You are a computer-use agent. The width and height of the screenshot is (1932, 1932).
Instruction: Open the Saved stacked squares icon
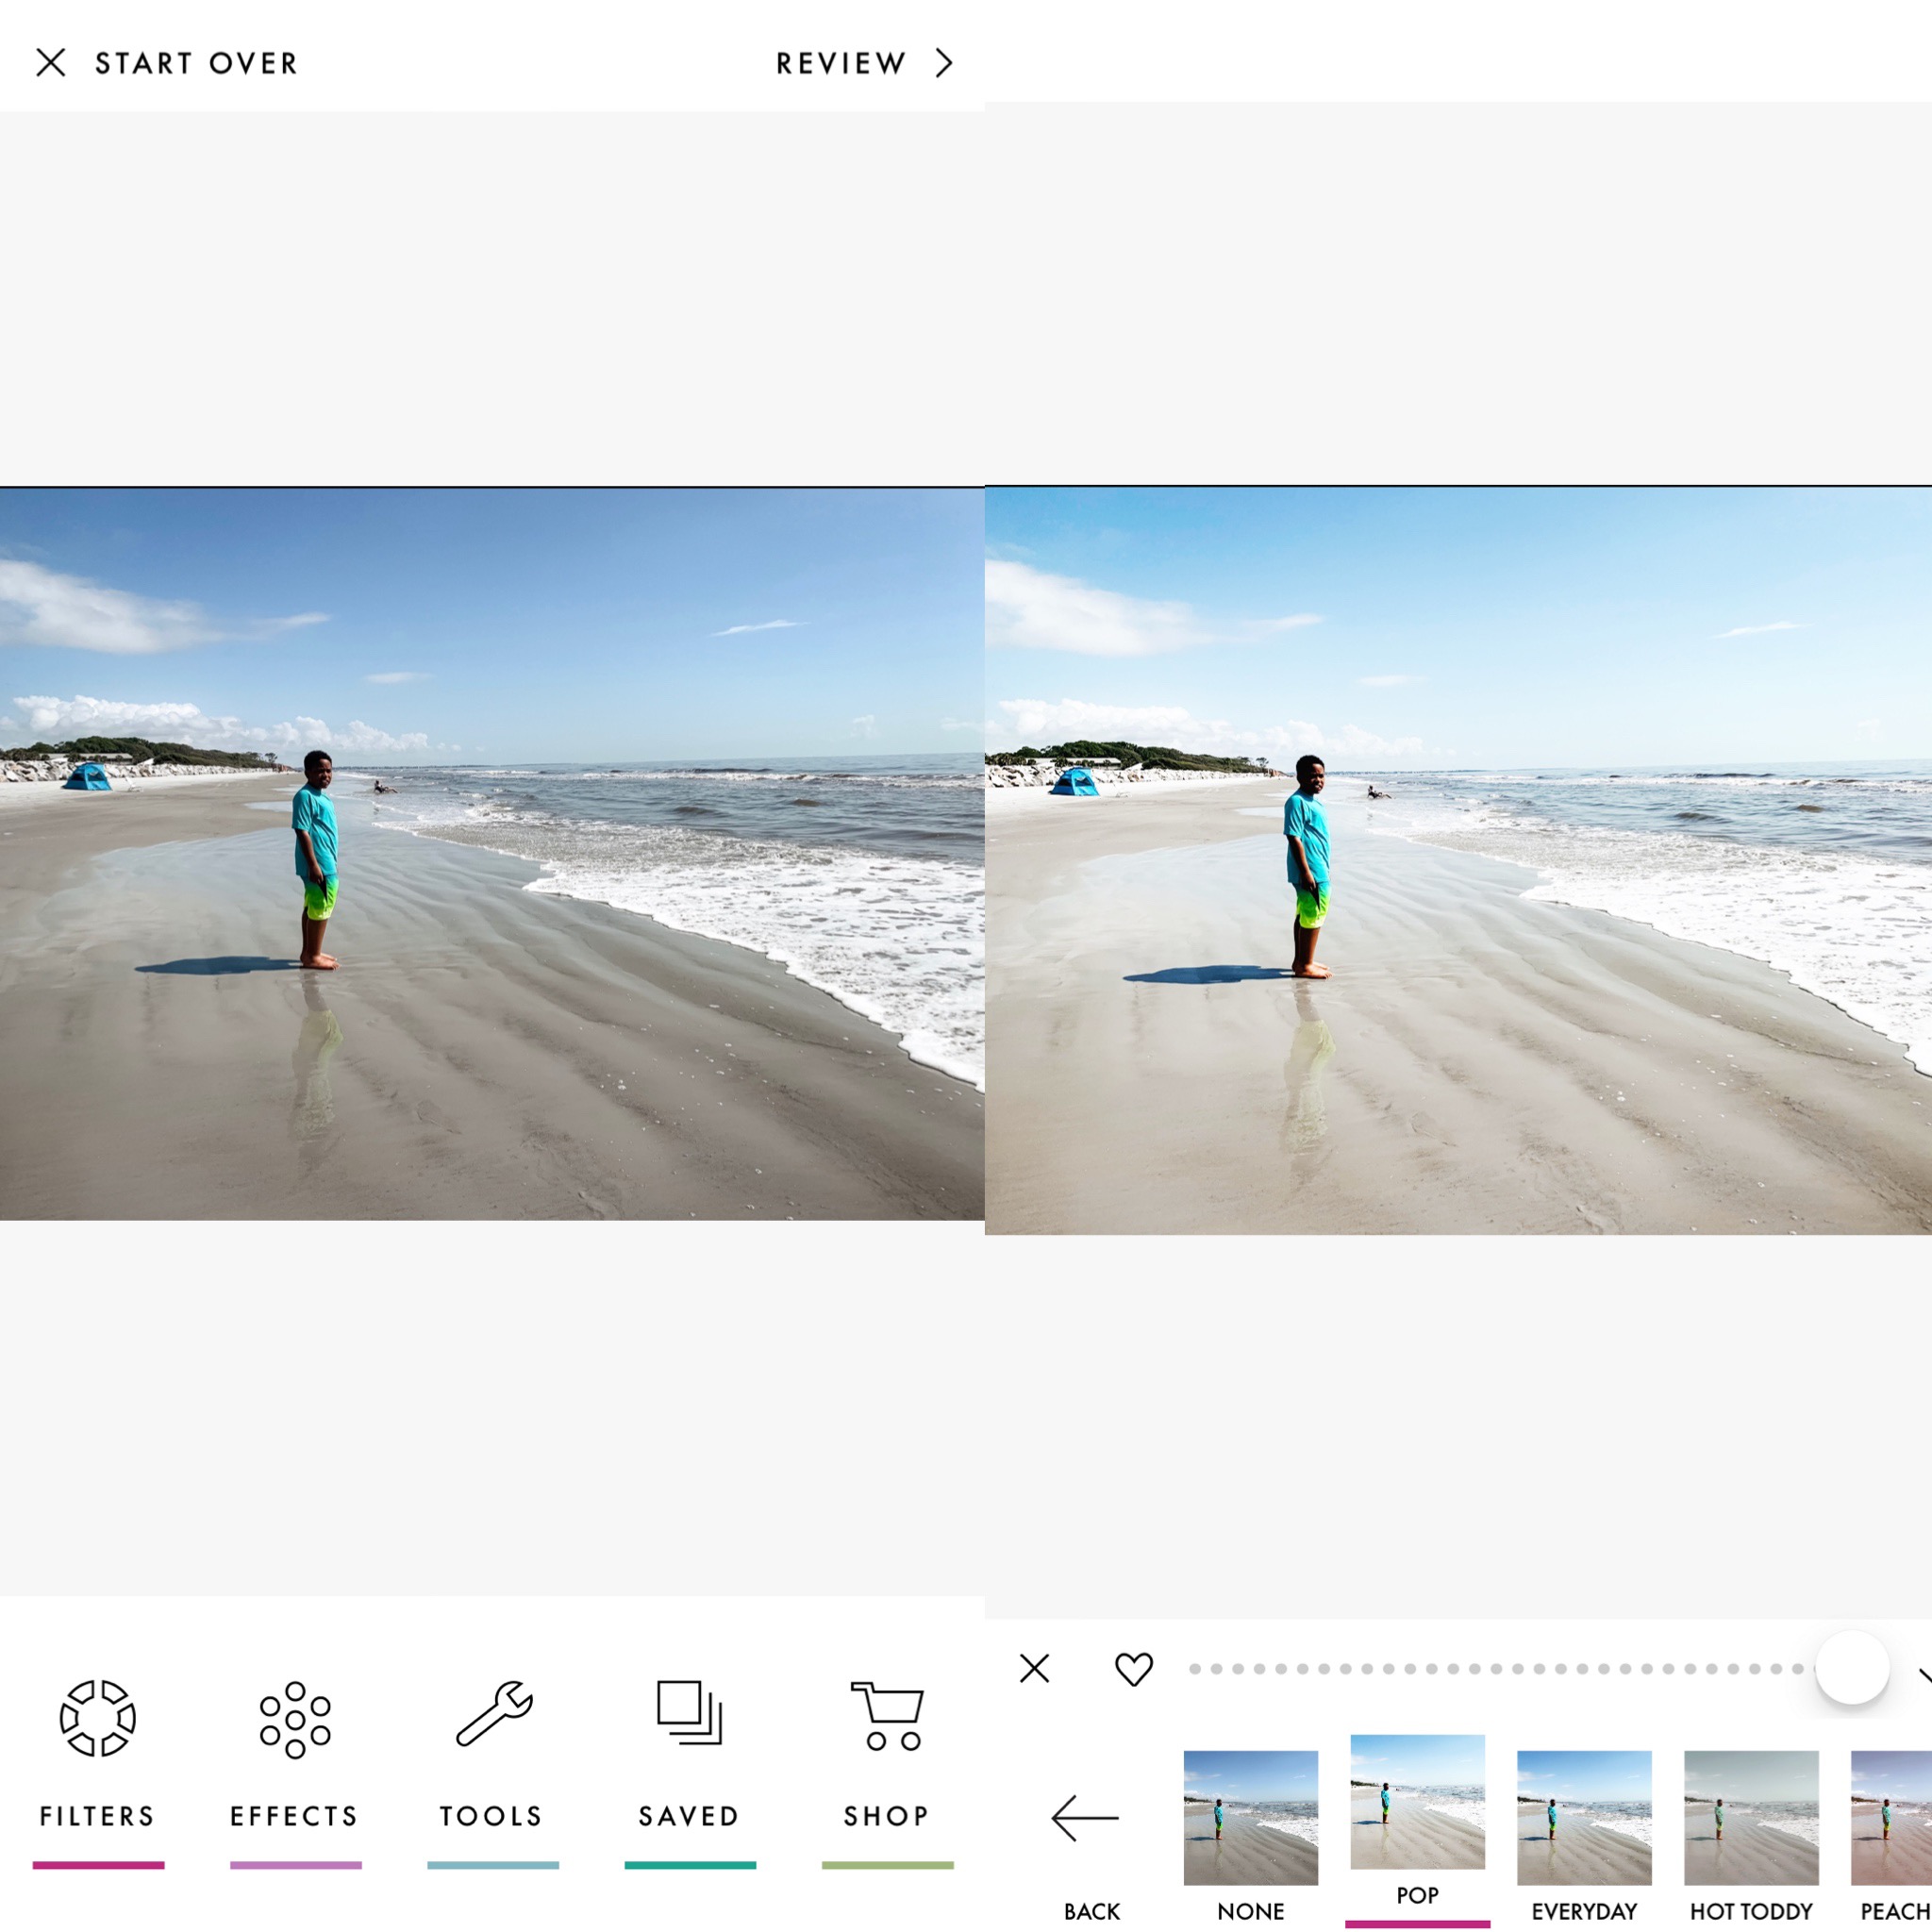(689, 1713)
